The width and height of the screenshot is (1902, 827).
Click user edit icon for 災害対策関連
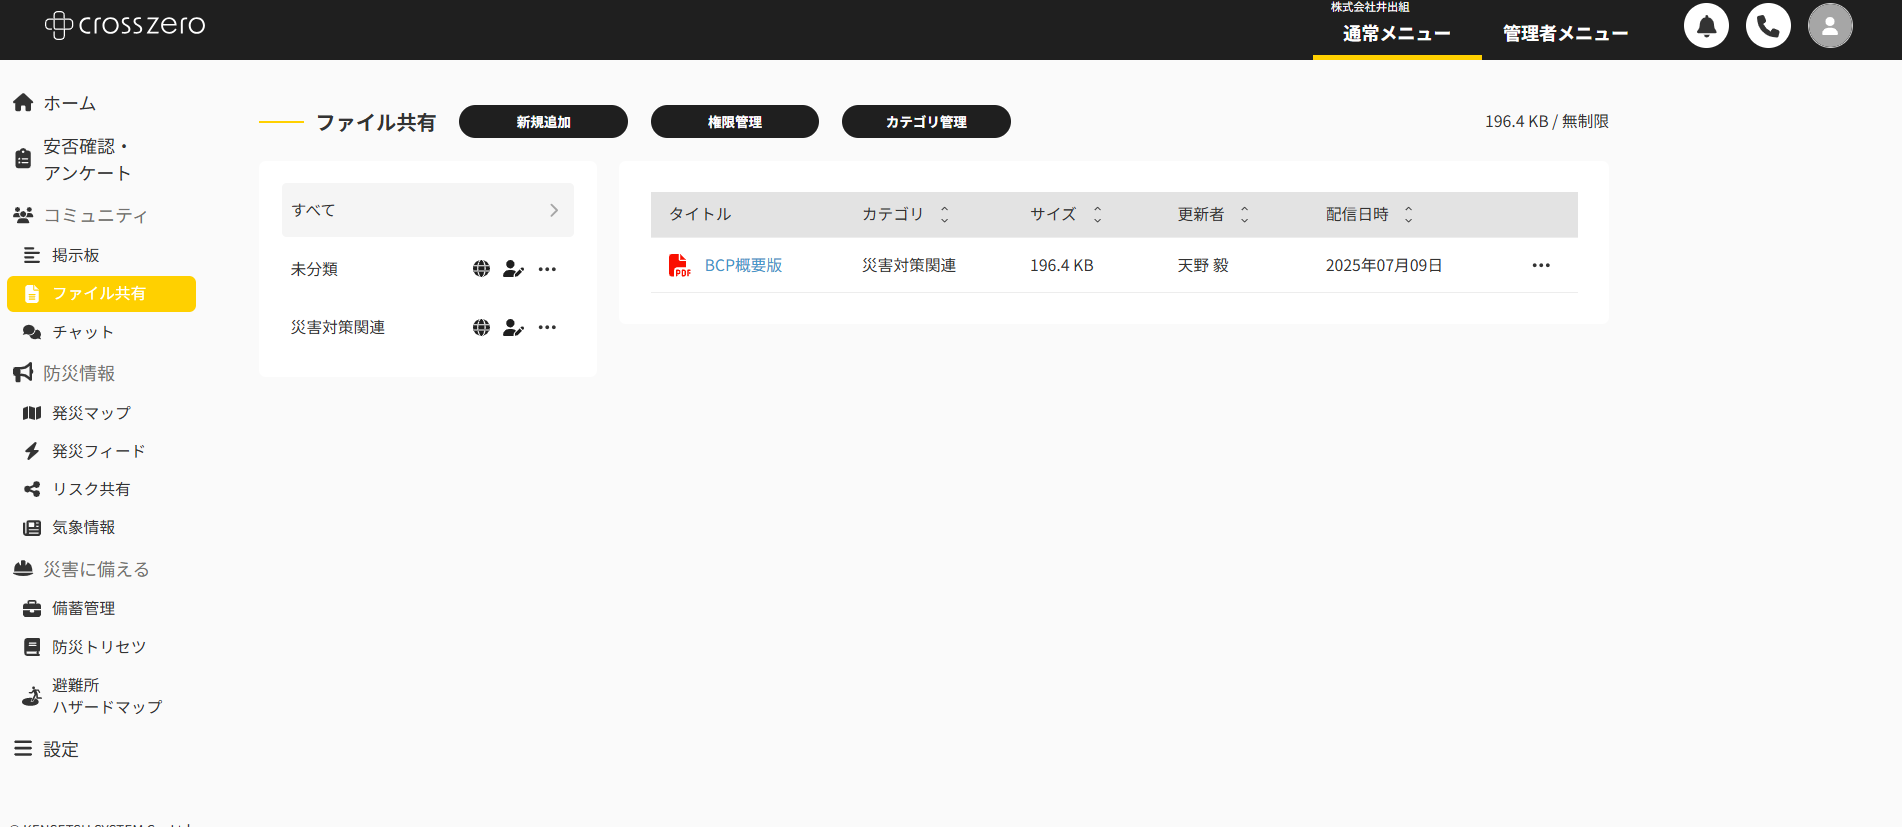[x=513, y=327]
